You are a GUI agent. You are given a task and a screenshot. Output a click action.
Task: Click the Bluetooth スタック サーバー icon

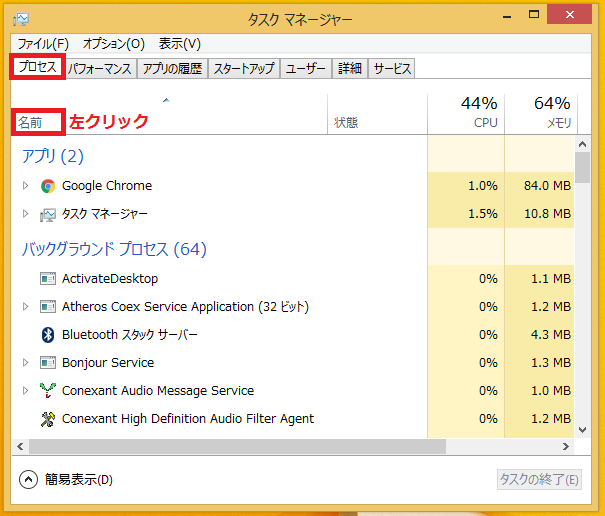tap(48, 335)
